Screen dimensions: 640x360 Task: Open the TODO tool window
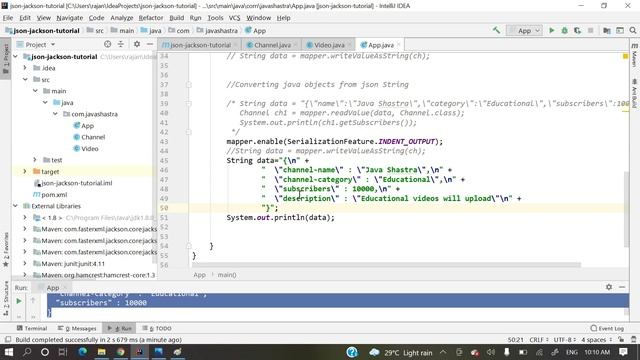pyautogui.click(x=157, y=328)
